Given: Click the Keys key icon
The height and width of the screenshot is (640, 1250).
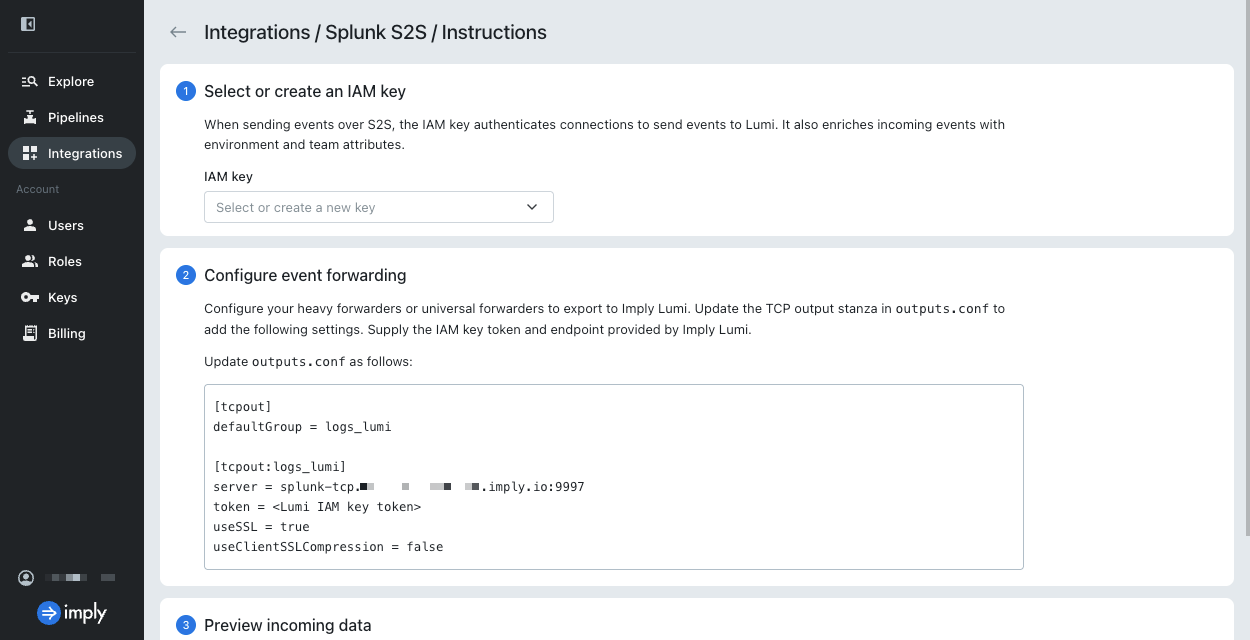Looking at the screenshot, I should click(x=29, y=298).
